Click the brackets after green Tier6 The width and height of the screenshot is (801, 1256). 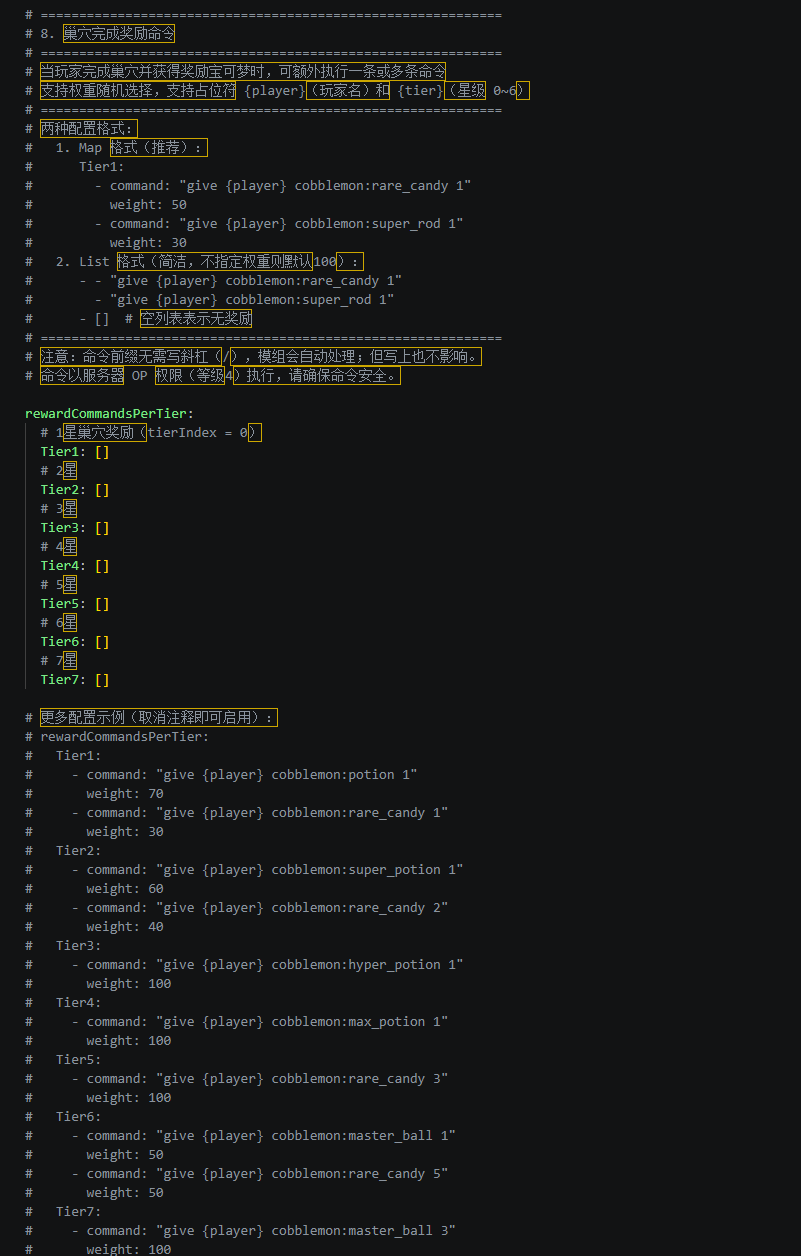[102, 642]
